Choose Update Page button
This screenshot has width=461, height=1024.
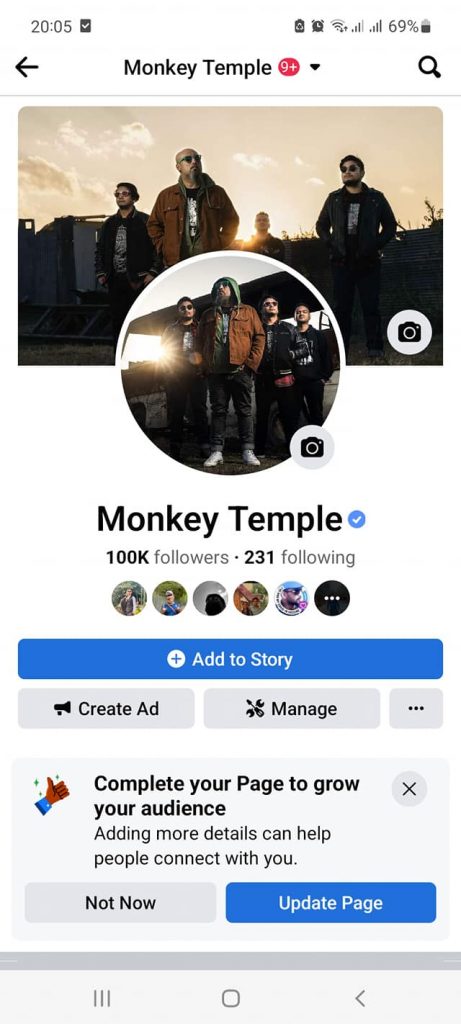330,903
